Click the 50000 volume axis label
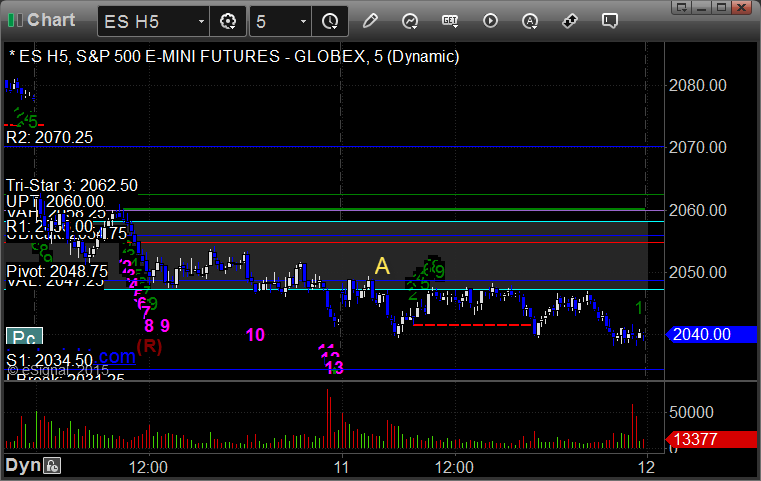 [x=691, y=413]
